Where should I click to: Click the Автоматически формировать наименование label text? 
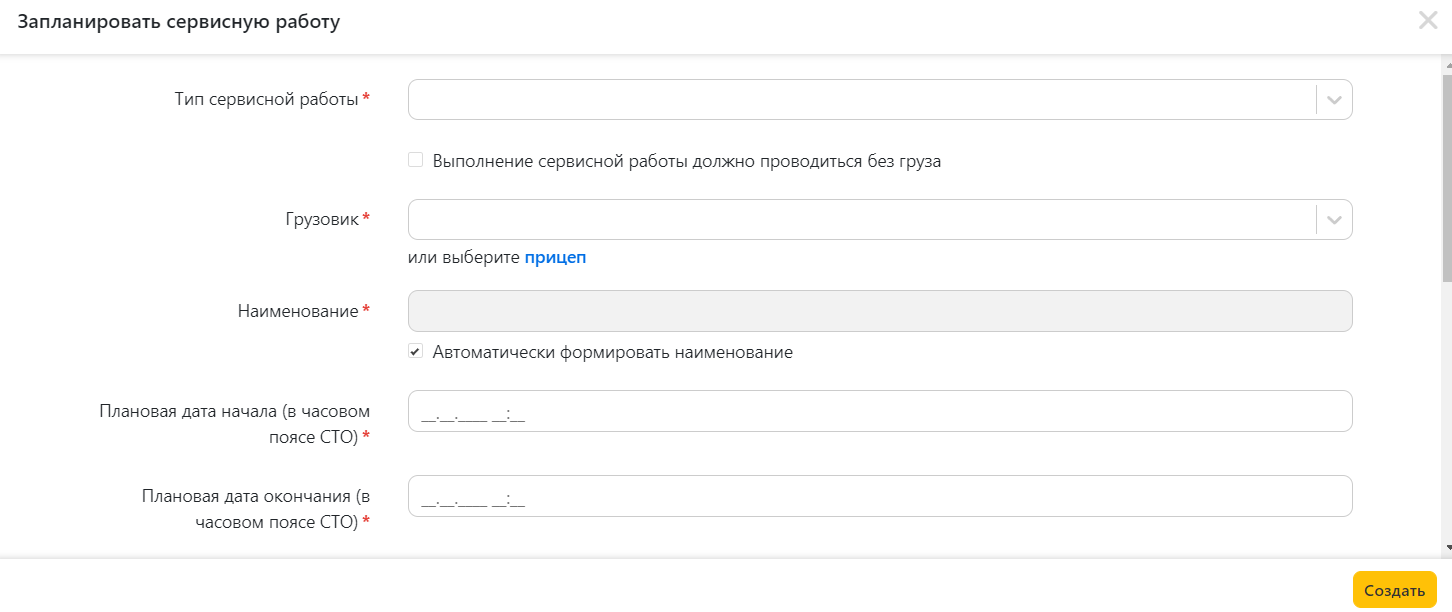(612, 352)
